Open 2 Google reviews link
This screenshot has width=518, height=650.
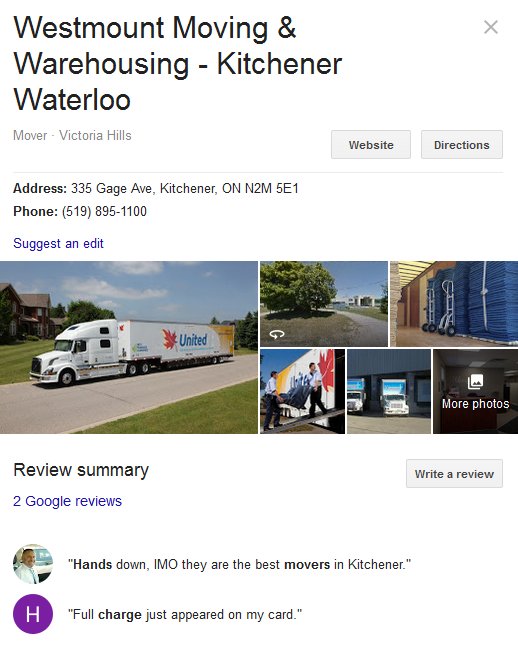click(x=68, y=501)
